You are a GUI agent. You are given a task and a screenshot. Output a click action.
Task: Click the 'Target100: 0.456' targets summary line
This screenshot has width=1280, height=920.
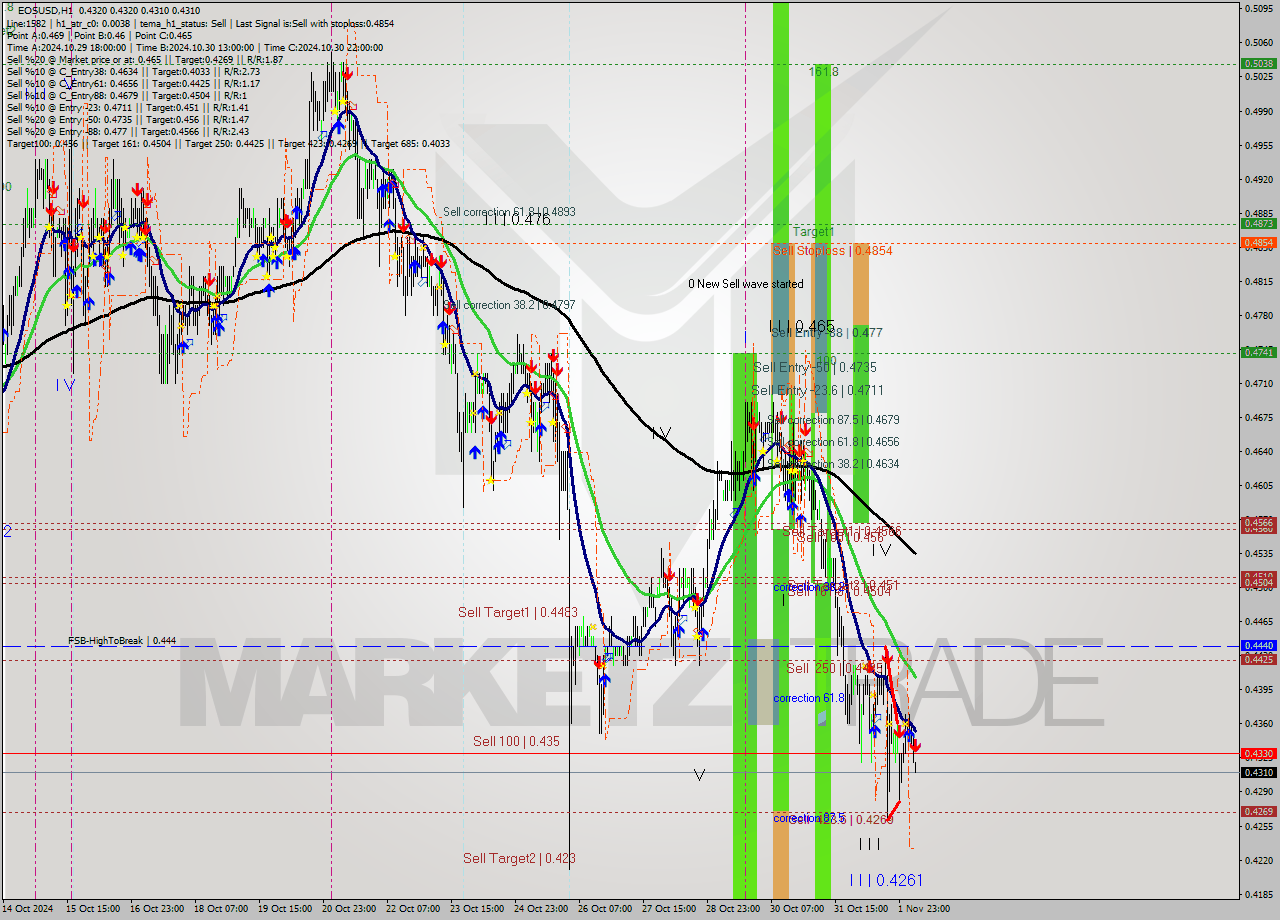pos(228,143)
